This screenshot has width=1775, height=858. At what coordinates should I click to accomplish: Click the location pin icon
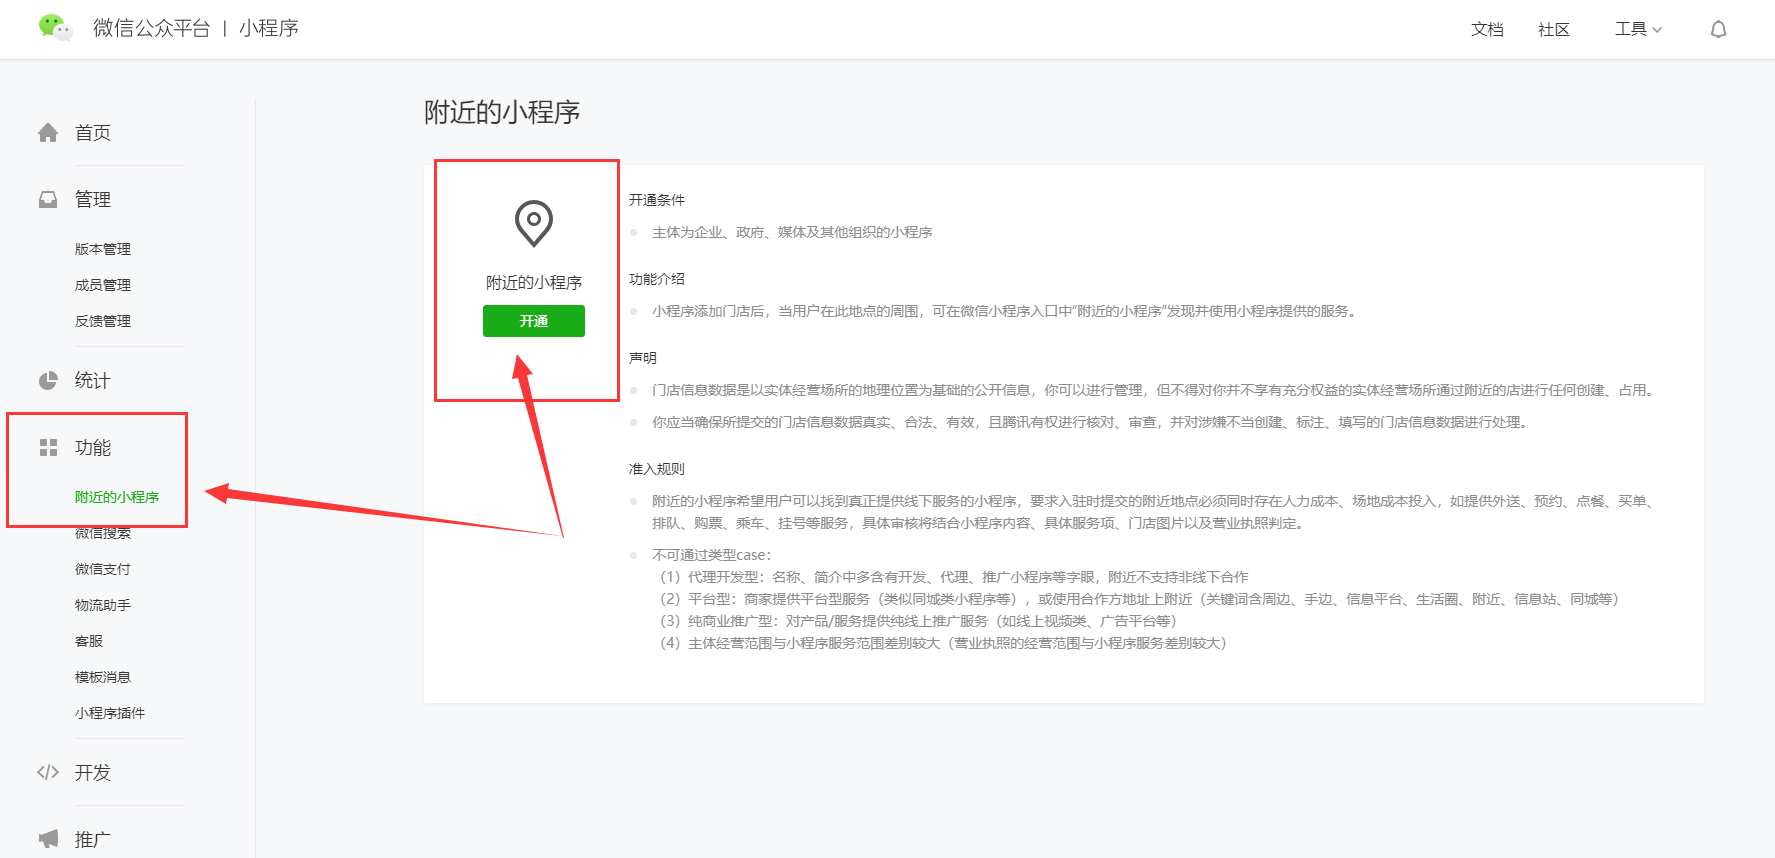[534, 223]
